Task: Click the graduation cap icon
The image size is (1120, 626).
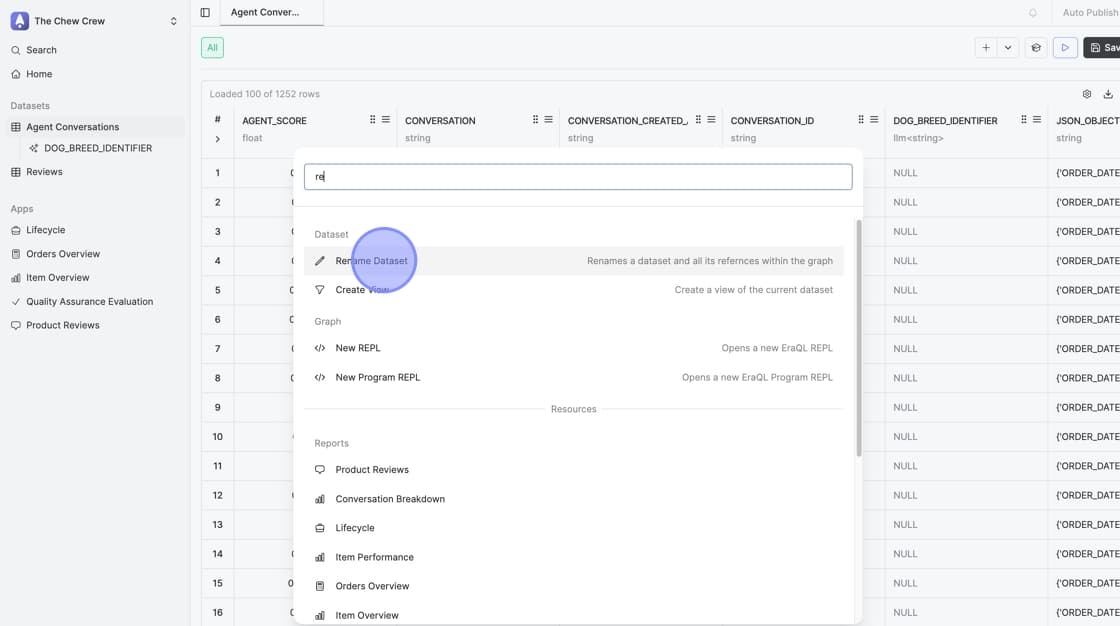Action: point(1036,48)
